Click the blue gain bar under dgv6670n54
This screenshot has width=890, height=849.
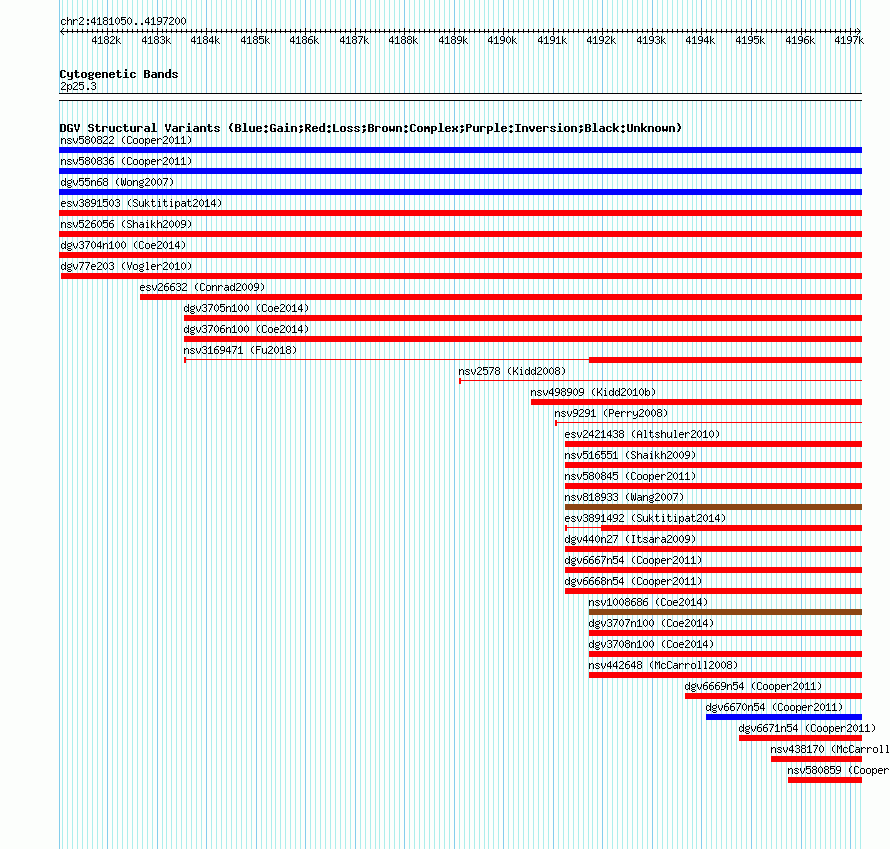(784, 717)
